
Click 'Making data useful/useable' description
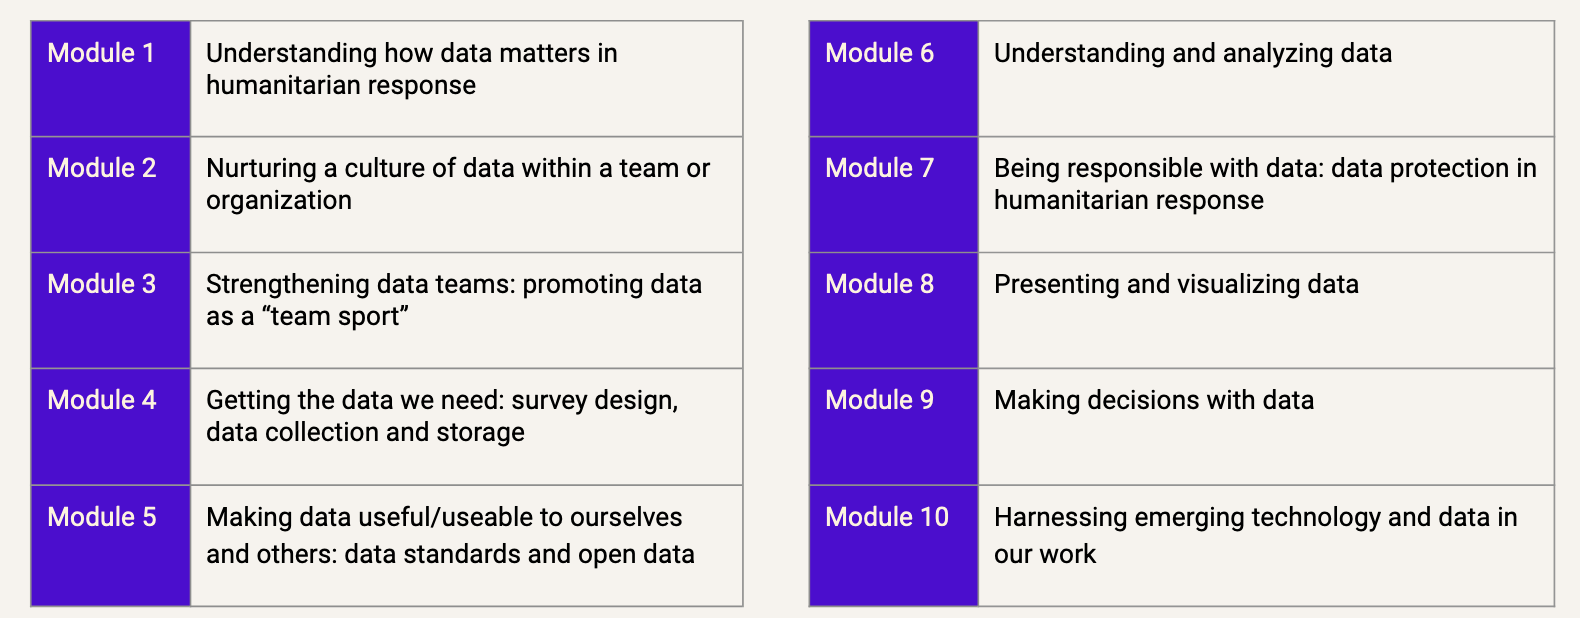point(450,535)
